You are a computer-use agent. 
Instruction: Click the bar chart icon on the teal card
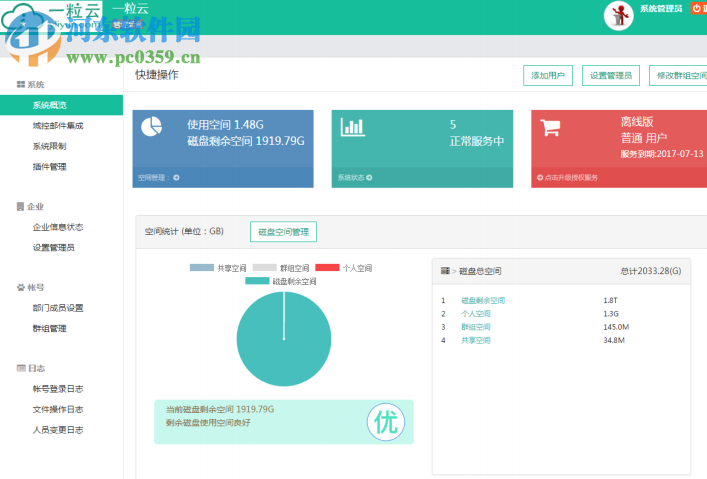click(x=353, y=127)
